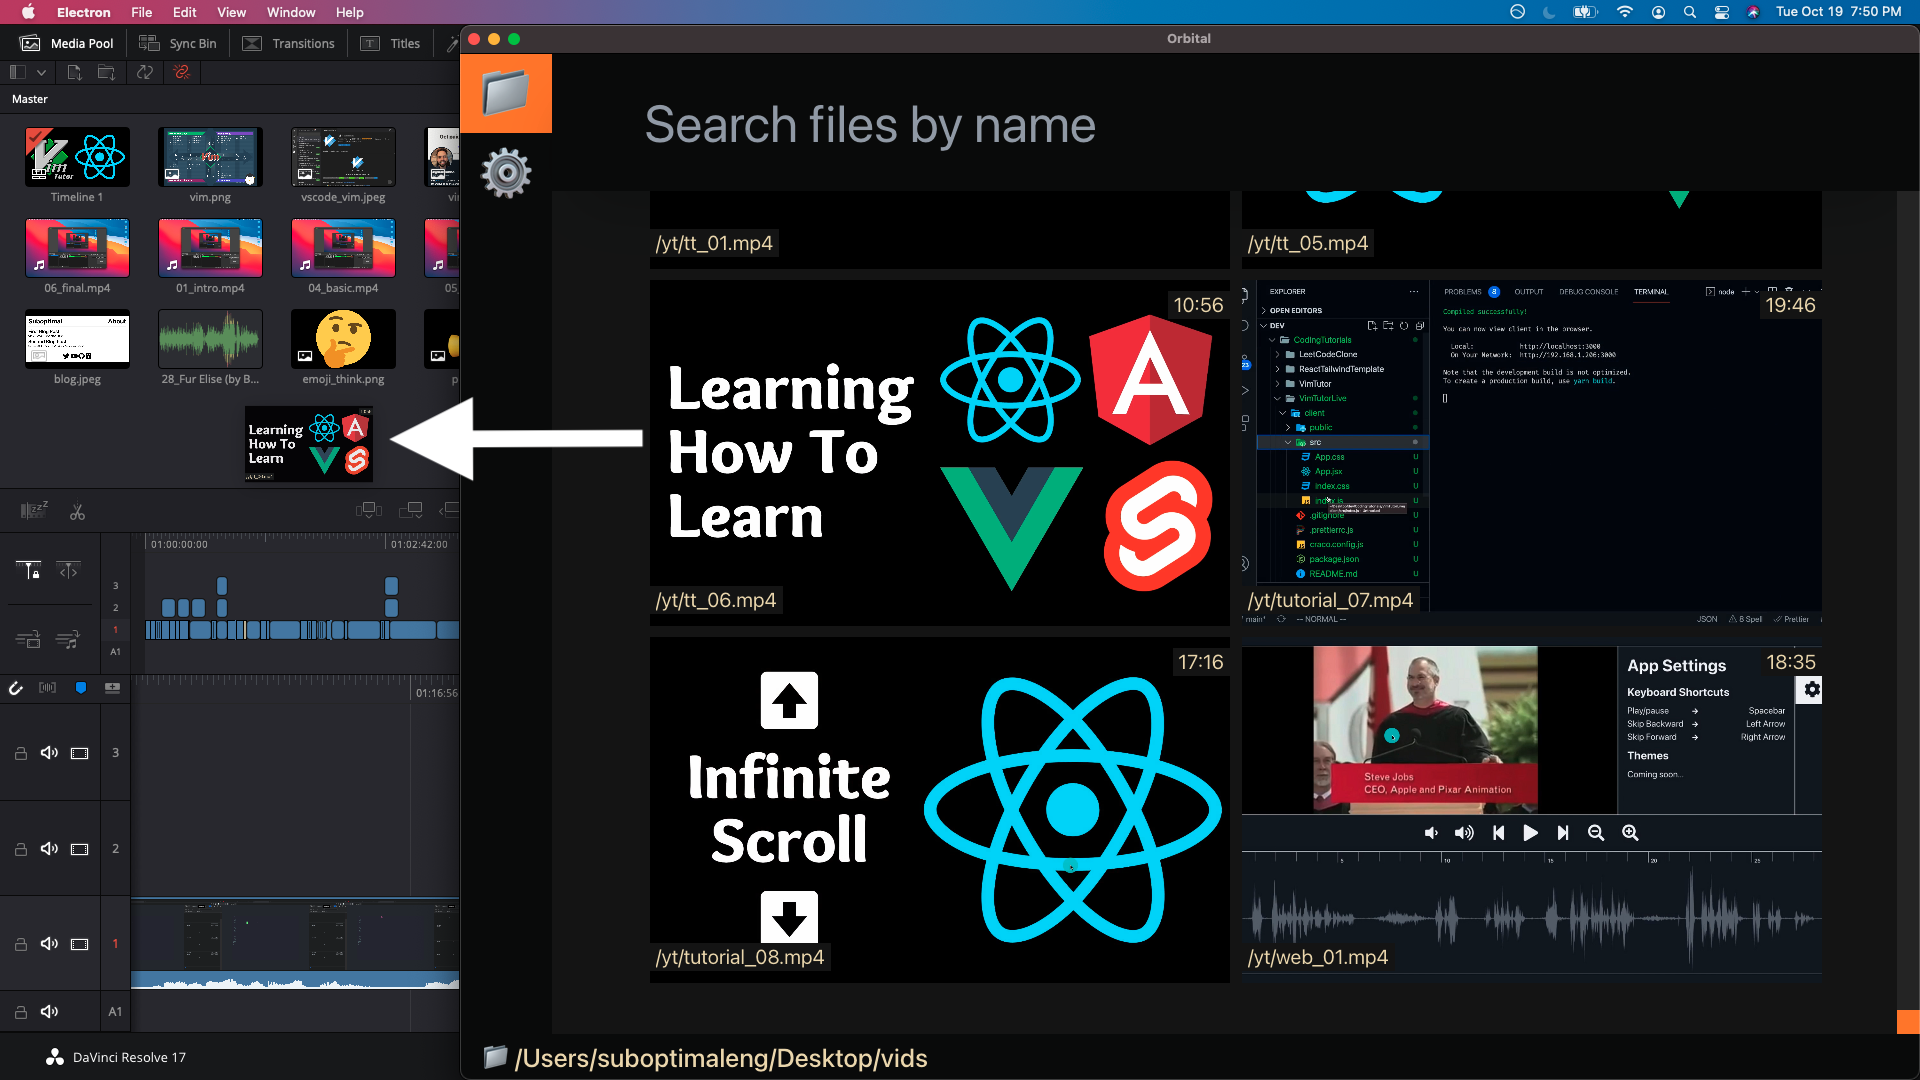The width and height of the screenshot is (1920, 1080).
Task: Activate the boring detector tool
Action: pyautogui.click(x=34, y=511)
